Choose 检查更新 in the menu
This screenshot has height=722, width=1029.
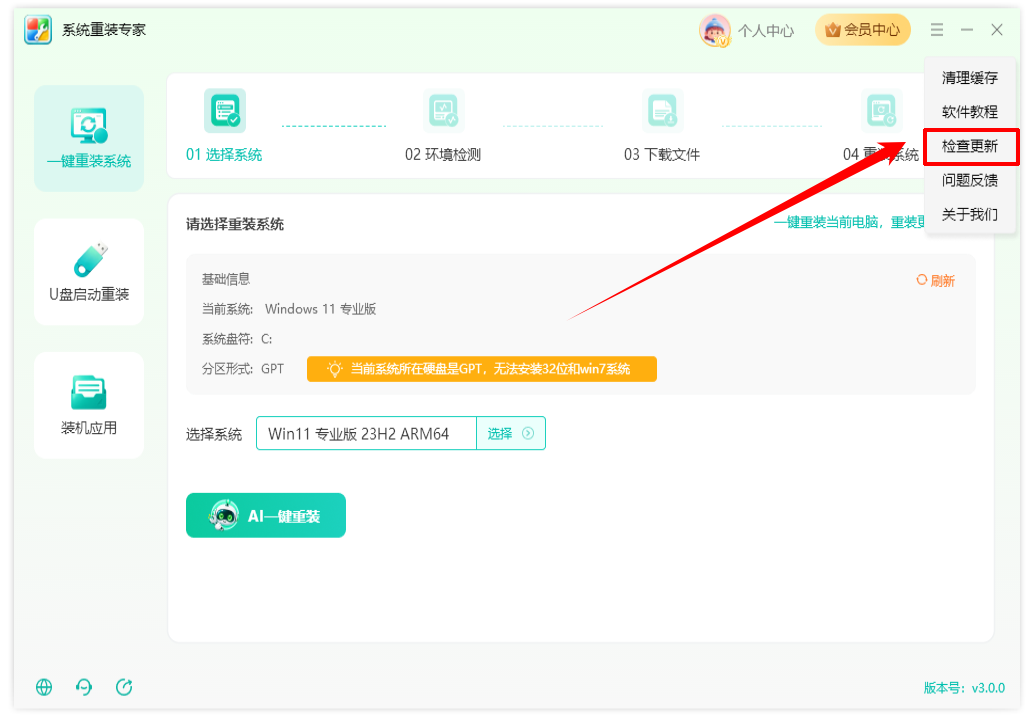970,146
